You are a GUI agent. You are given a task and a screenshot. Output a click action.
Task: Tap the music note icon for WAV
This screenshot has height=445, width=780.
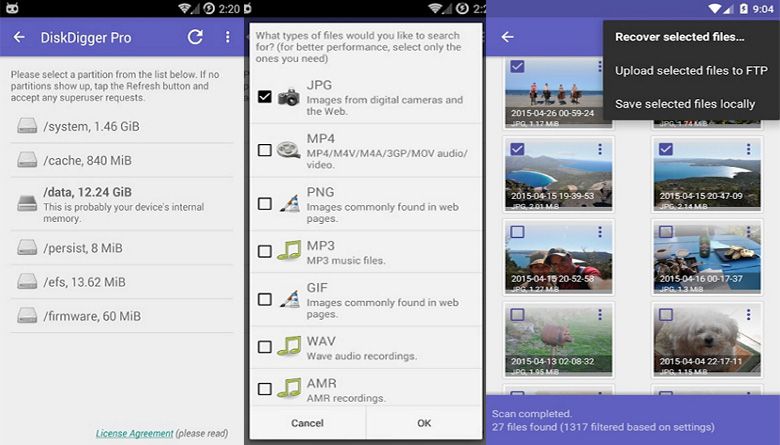click(x=289, y=347)
